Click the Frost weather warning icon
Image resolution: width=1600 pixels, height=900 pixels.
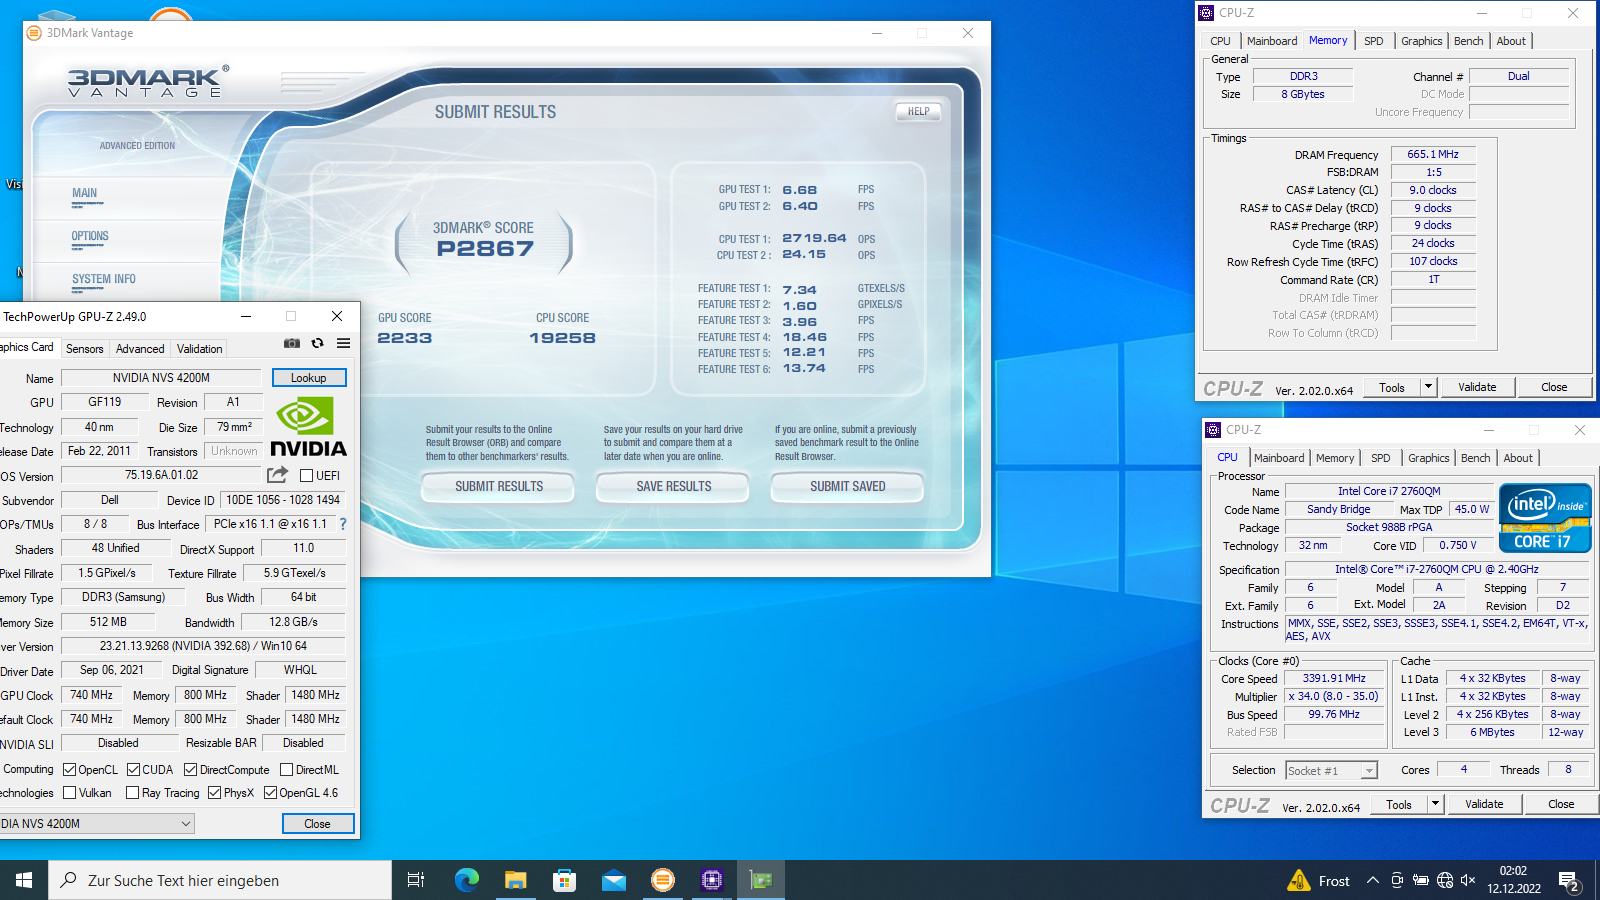coord(1299,880)
